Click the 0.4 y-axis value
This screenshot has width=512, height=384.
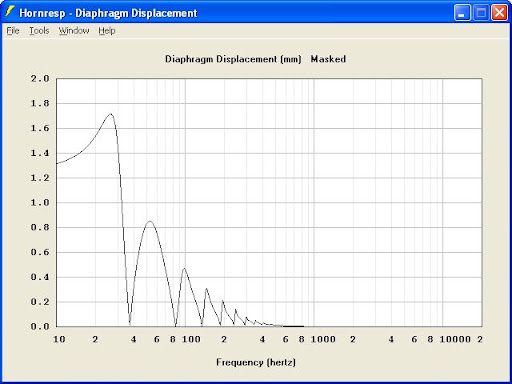click(40, 277)
